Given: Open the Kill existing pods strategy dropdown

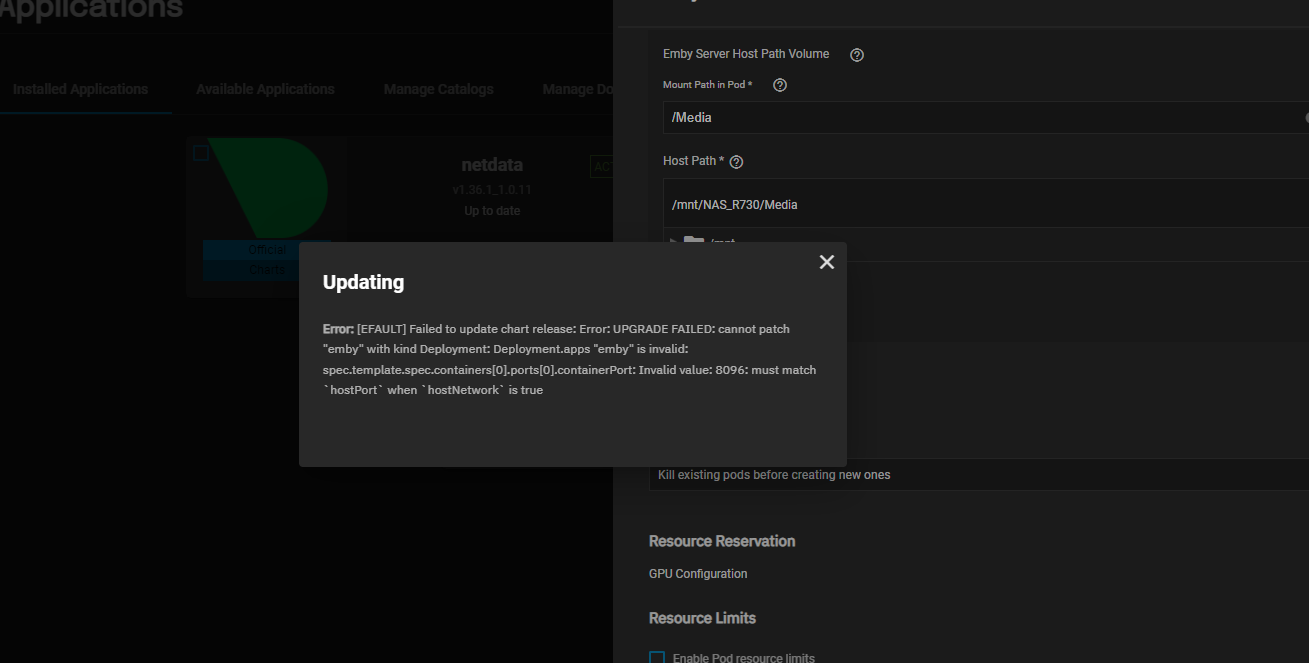Looking at the screenshot, I should point(978,475).
